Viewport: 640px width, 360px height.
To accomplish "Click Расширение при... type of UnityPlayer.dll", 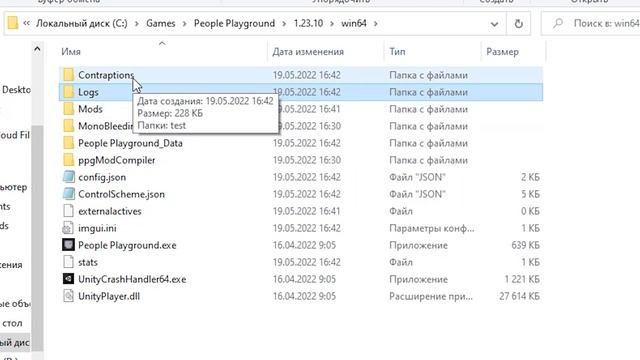I will (x=431, y=296).
